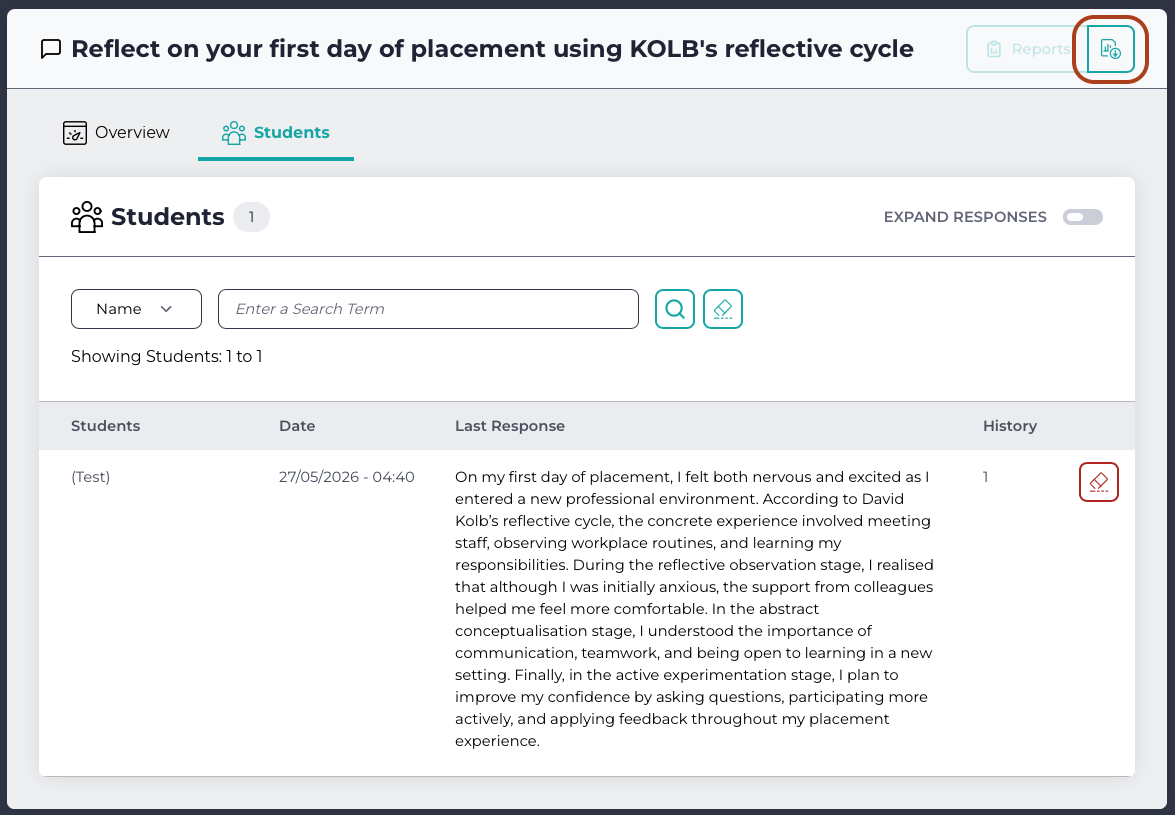Click the (Test) student name

coord(91,477)
